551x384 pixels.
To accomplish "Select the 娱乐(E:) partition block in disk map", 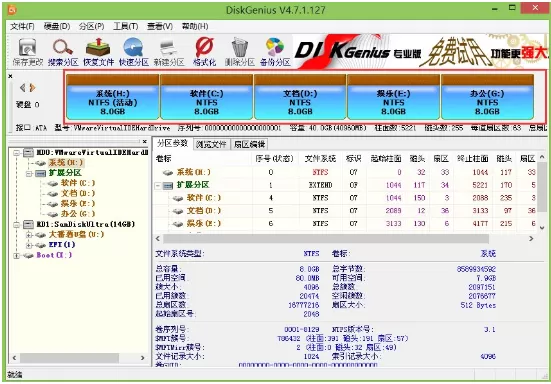I will [394, 97].
